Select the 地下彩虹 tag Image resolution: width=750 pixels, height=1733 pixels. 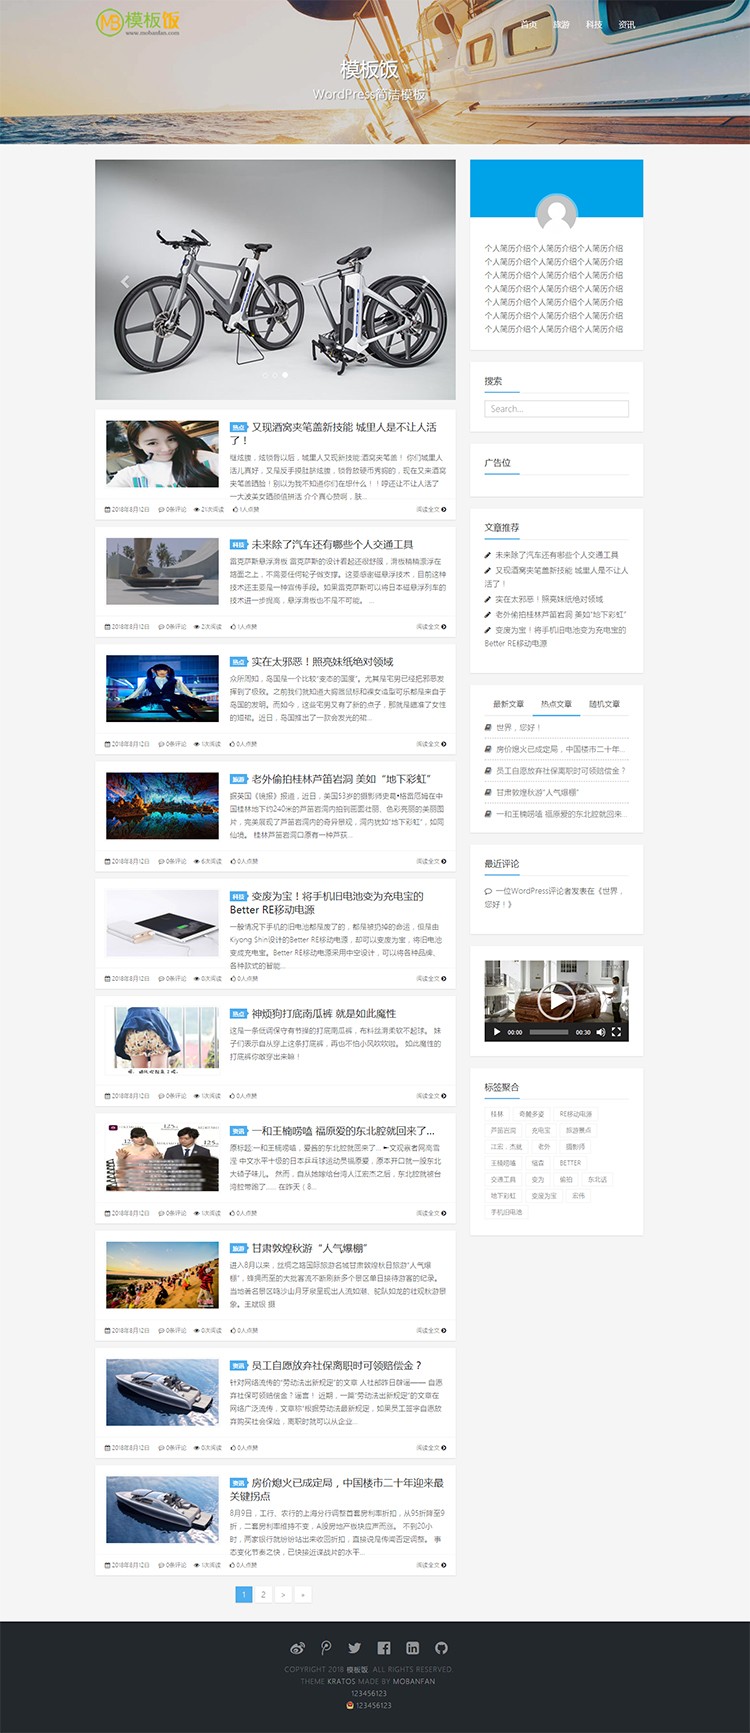pyautogui.click(x=503, y=1196)
